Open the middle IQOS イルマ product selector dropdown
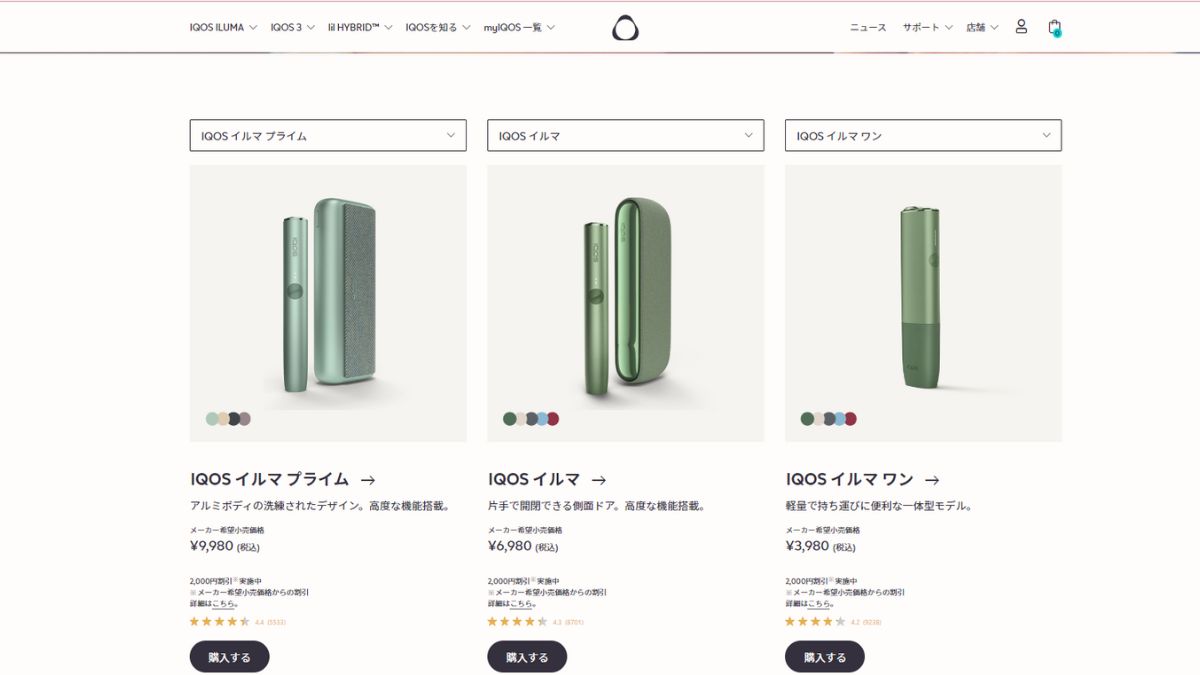 [626, 135]
